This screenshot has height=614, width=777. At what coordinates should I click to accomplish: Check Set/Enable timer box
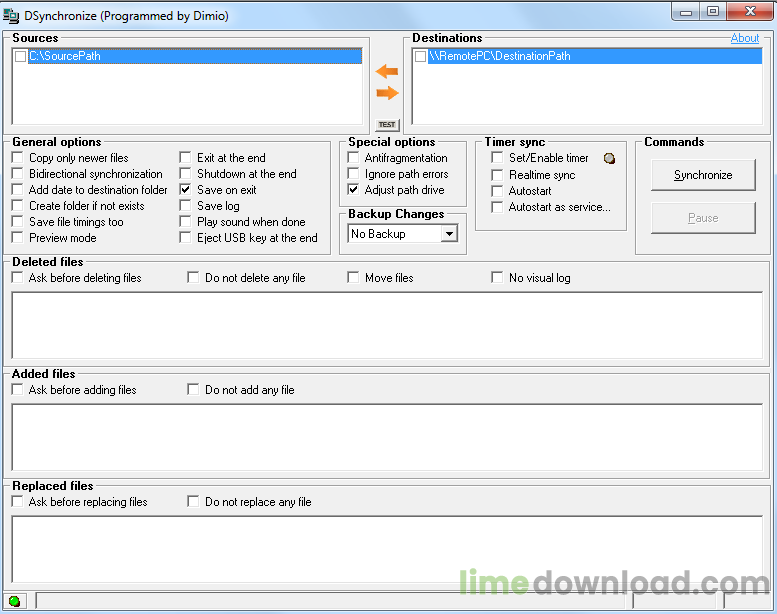point(497,158)
